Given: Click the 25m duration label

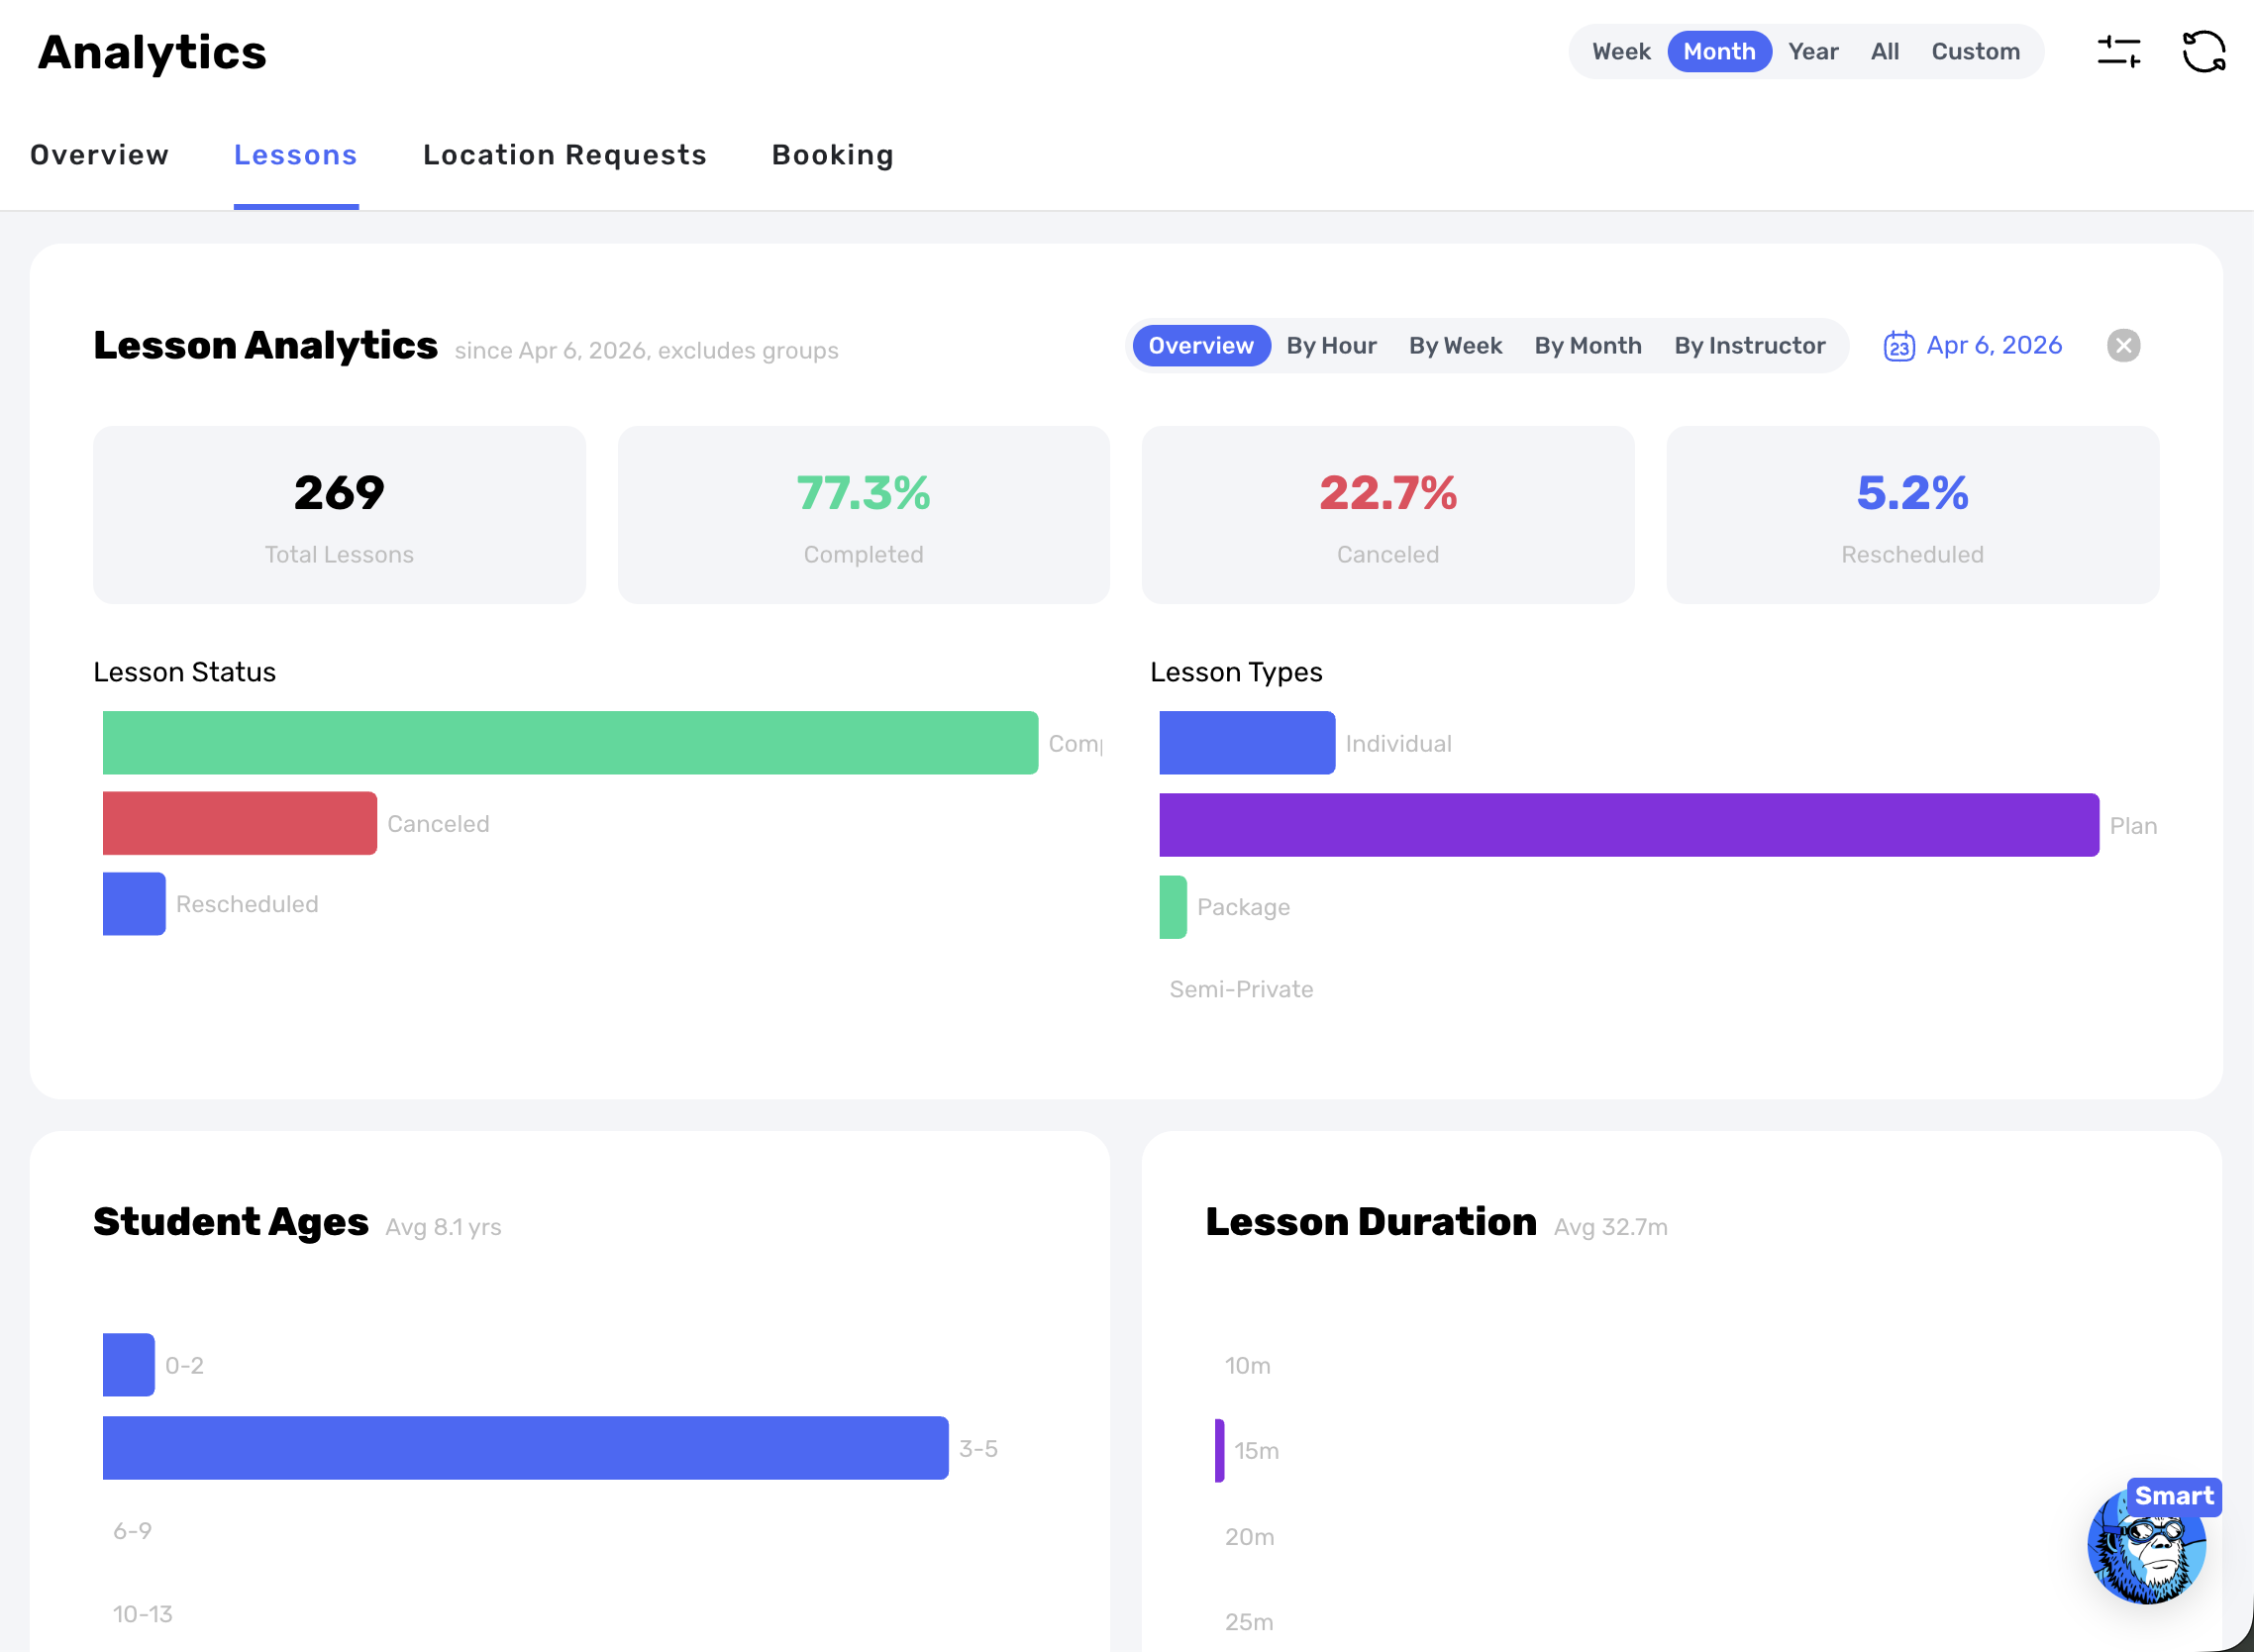Looking at the screenshot, I should click(1249, 1622).
